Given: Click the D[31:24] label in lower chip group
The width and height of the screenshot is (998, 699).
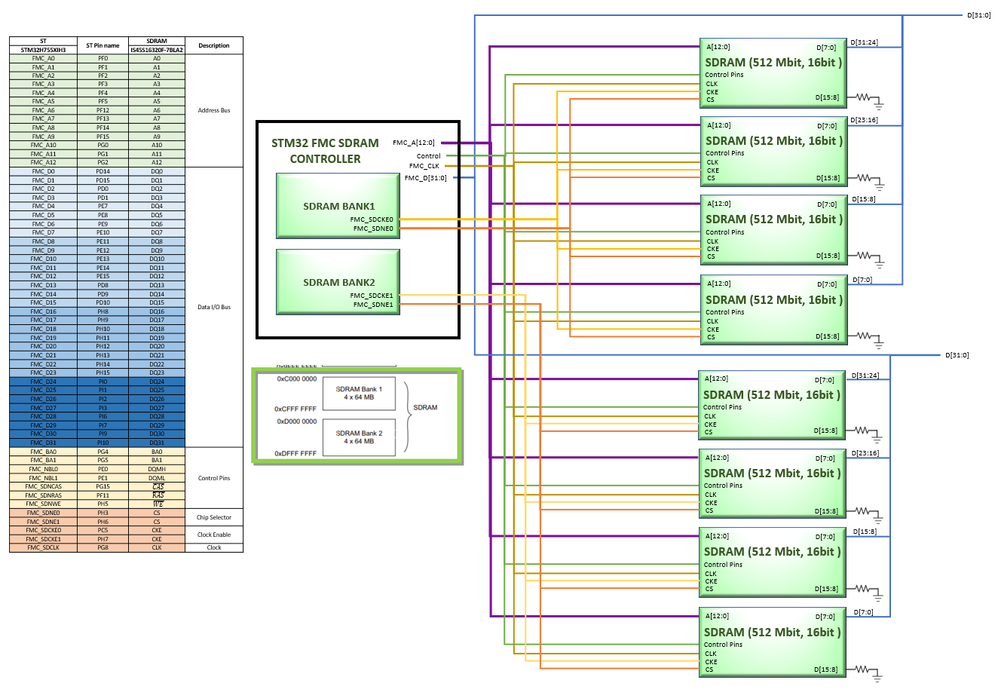Looking at the screenshot, I should 865,376.
